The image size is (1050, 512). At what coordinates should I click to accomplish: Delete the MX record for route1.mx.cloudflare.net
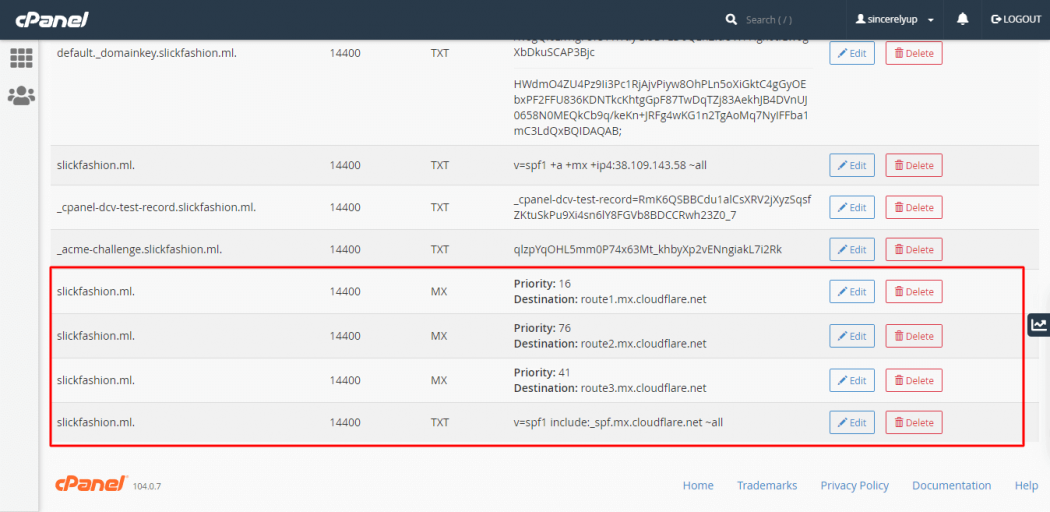coord(914,292)
